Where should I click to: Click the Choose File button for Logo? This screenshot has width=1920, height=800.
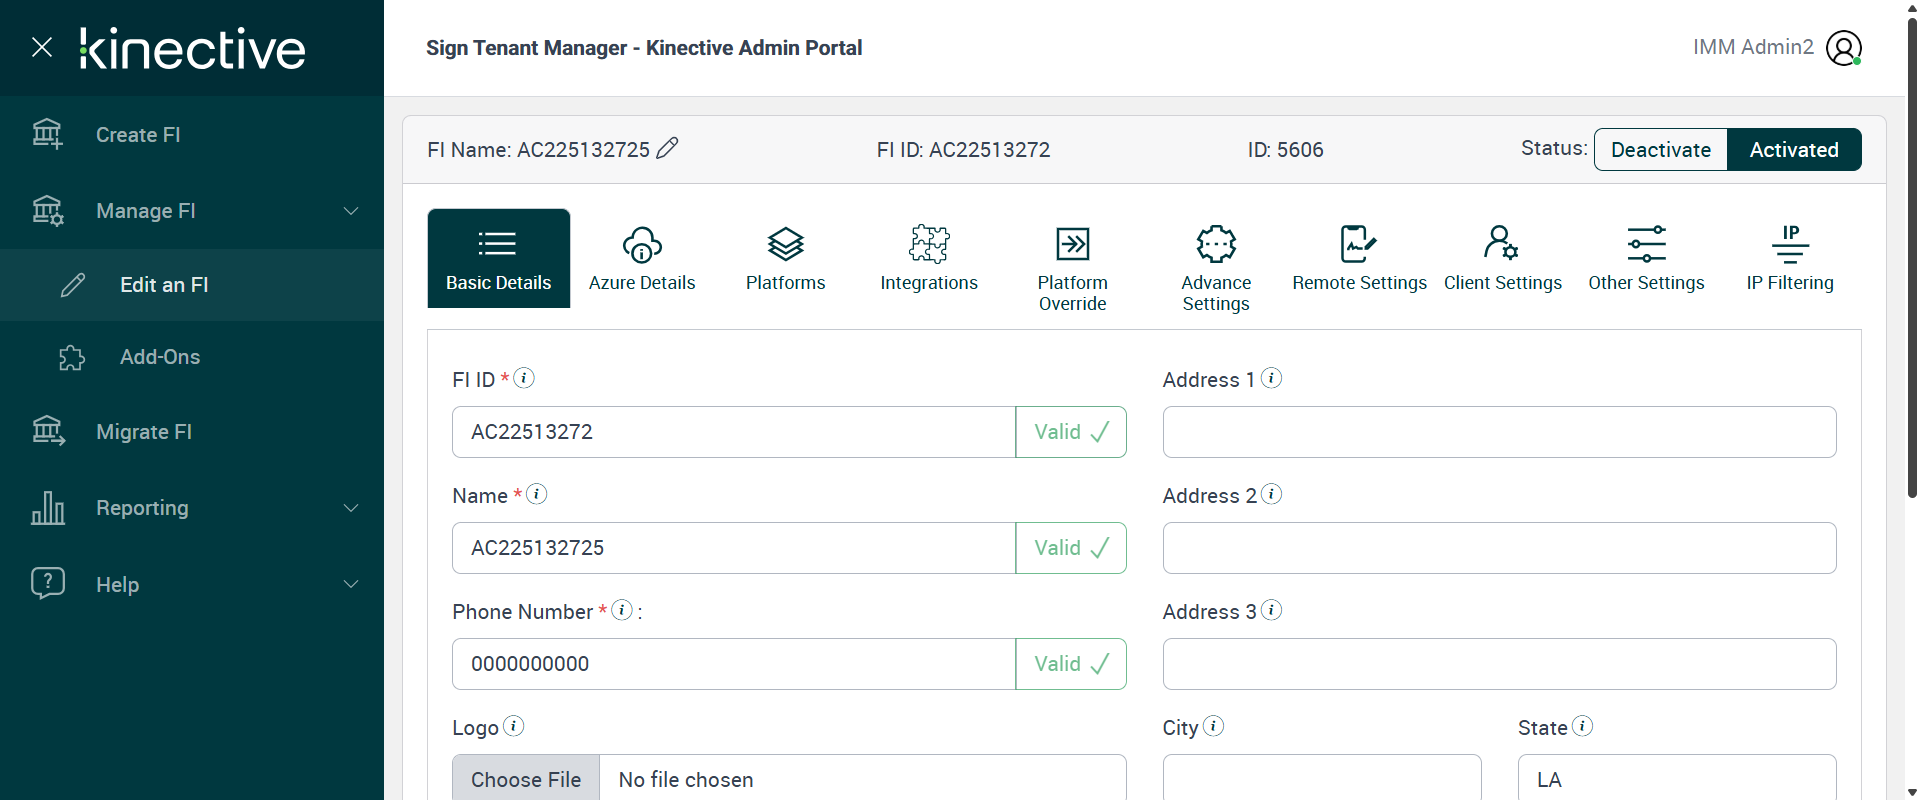526,779
